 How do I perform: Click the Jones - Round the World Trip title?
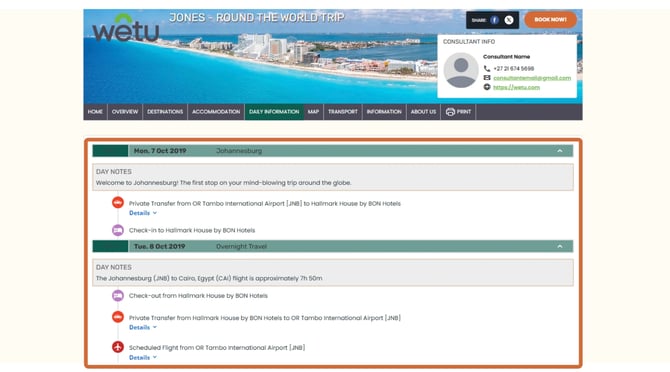(x=256, y=18)
